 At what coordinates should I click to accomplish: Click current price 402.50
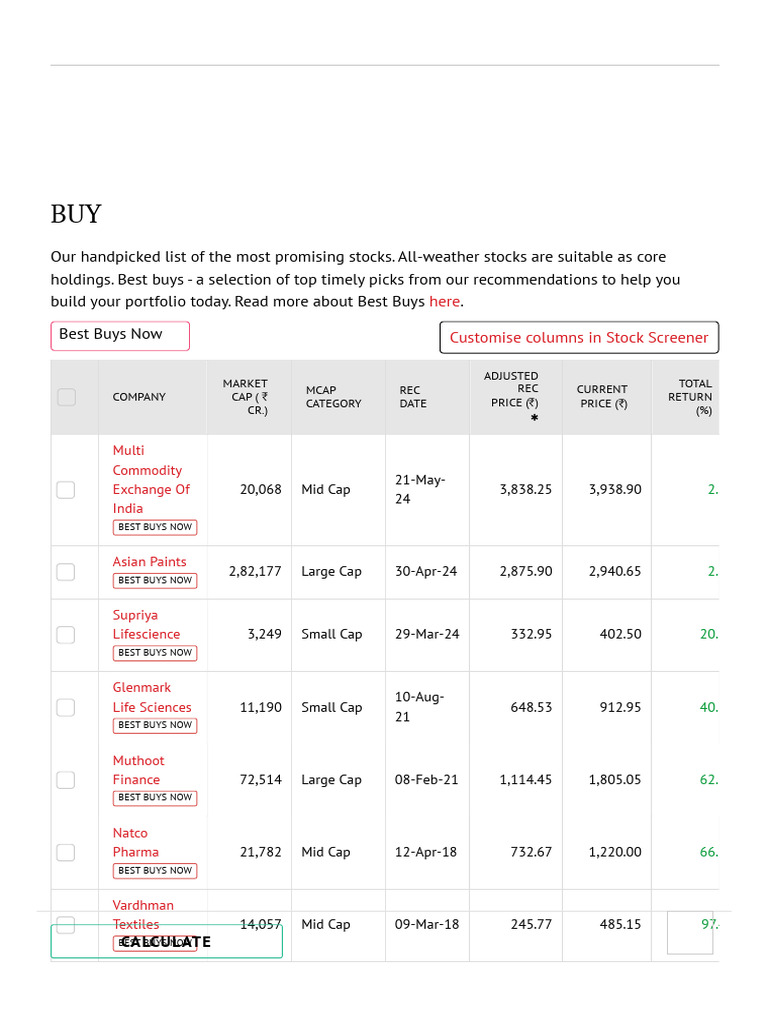[x=620, y=634]
